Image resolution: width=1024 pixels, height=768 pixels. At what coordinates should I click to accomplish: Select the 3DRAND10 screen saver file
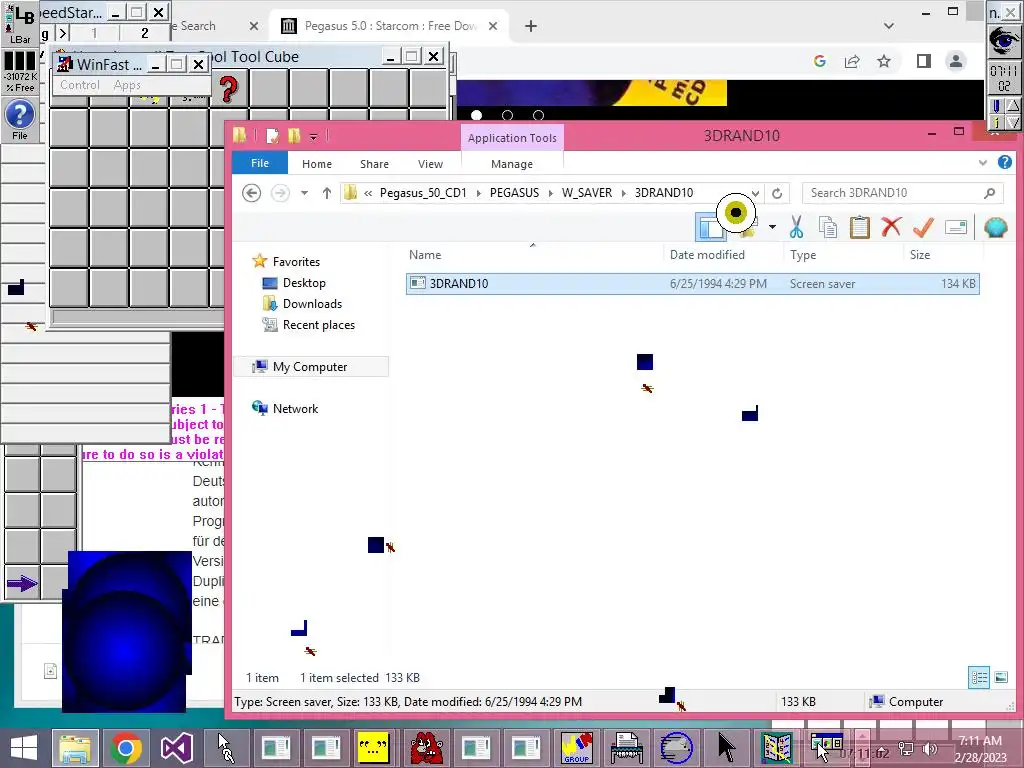[692, 283]
